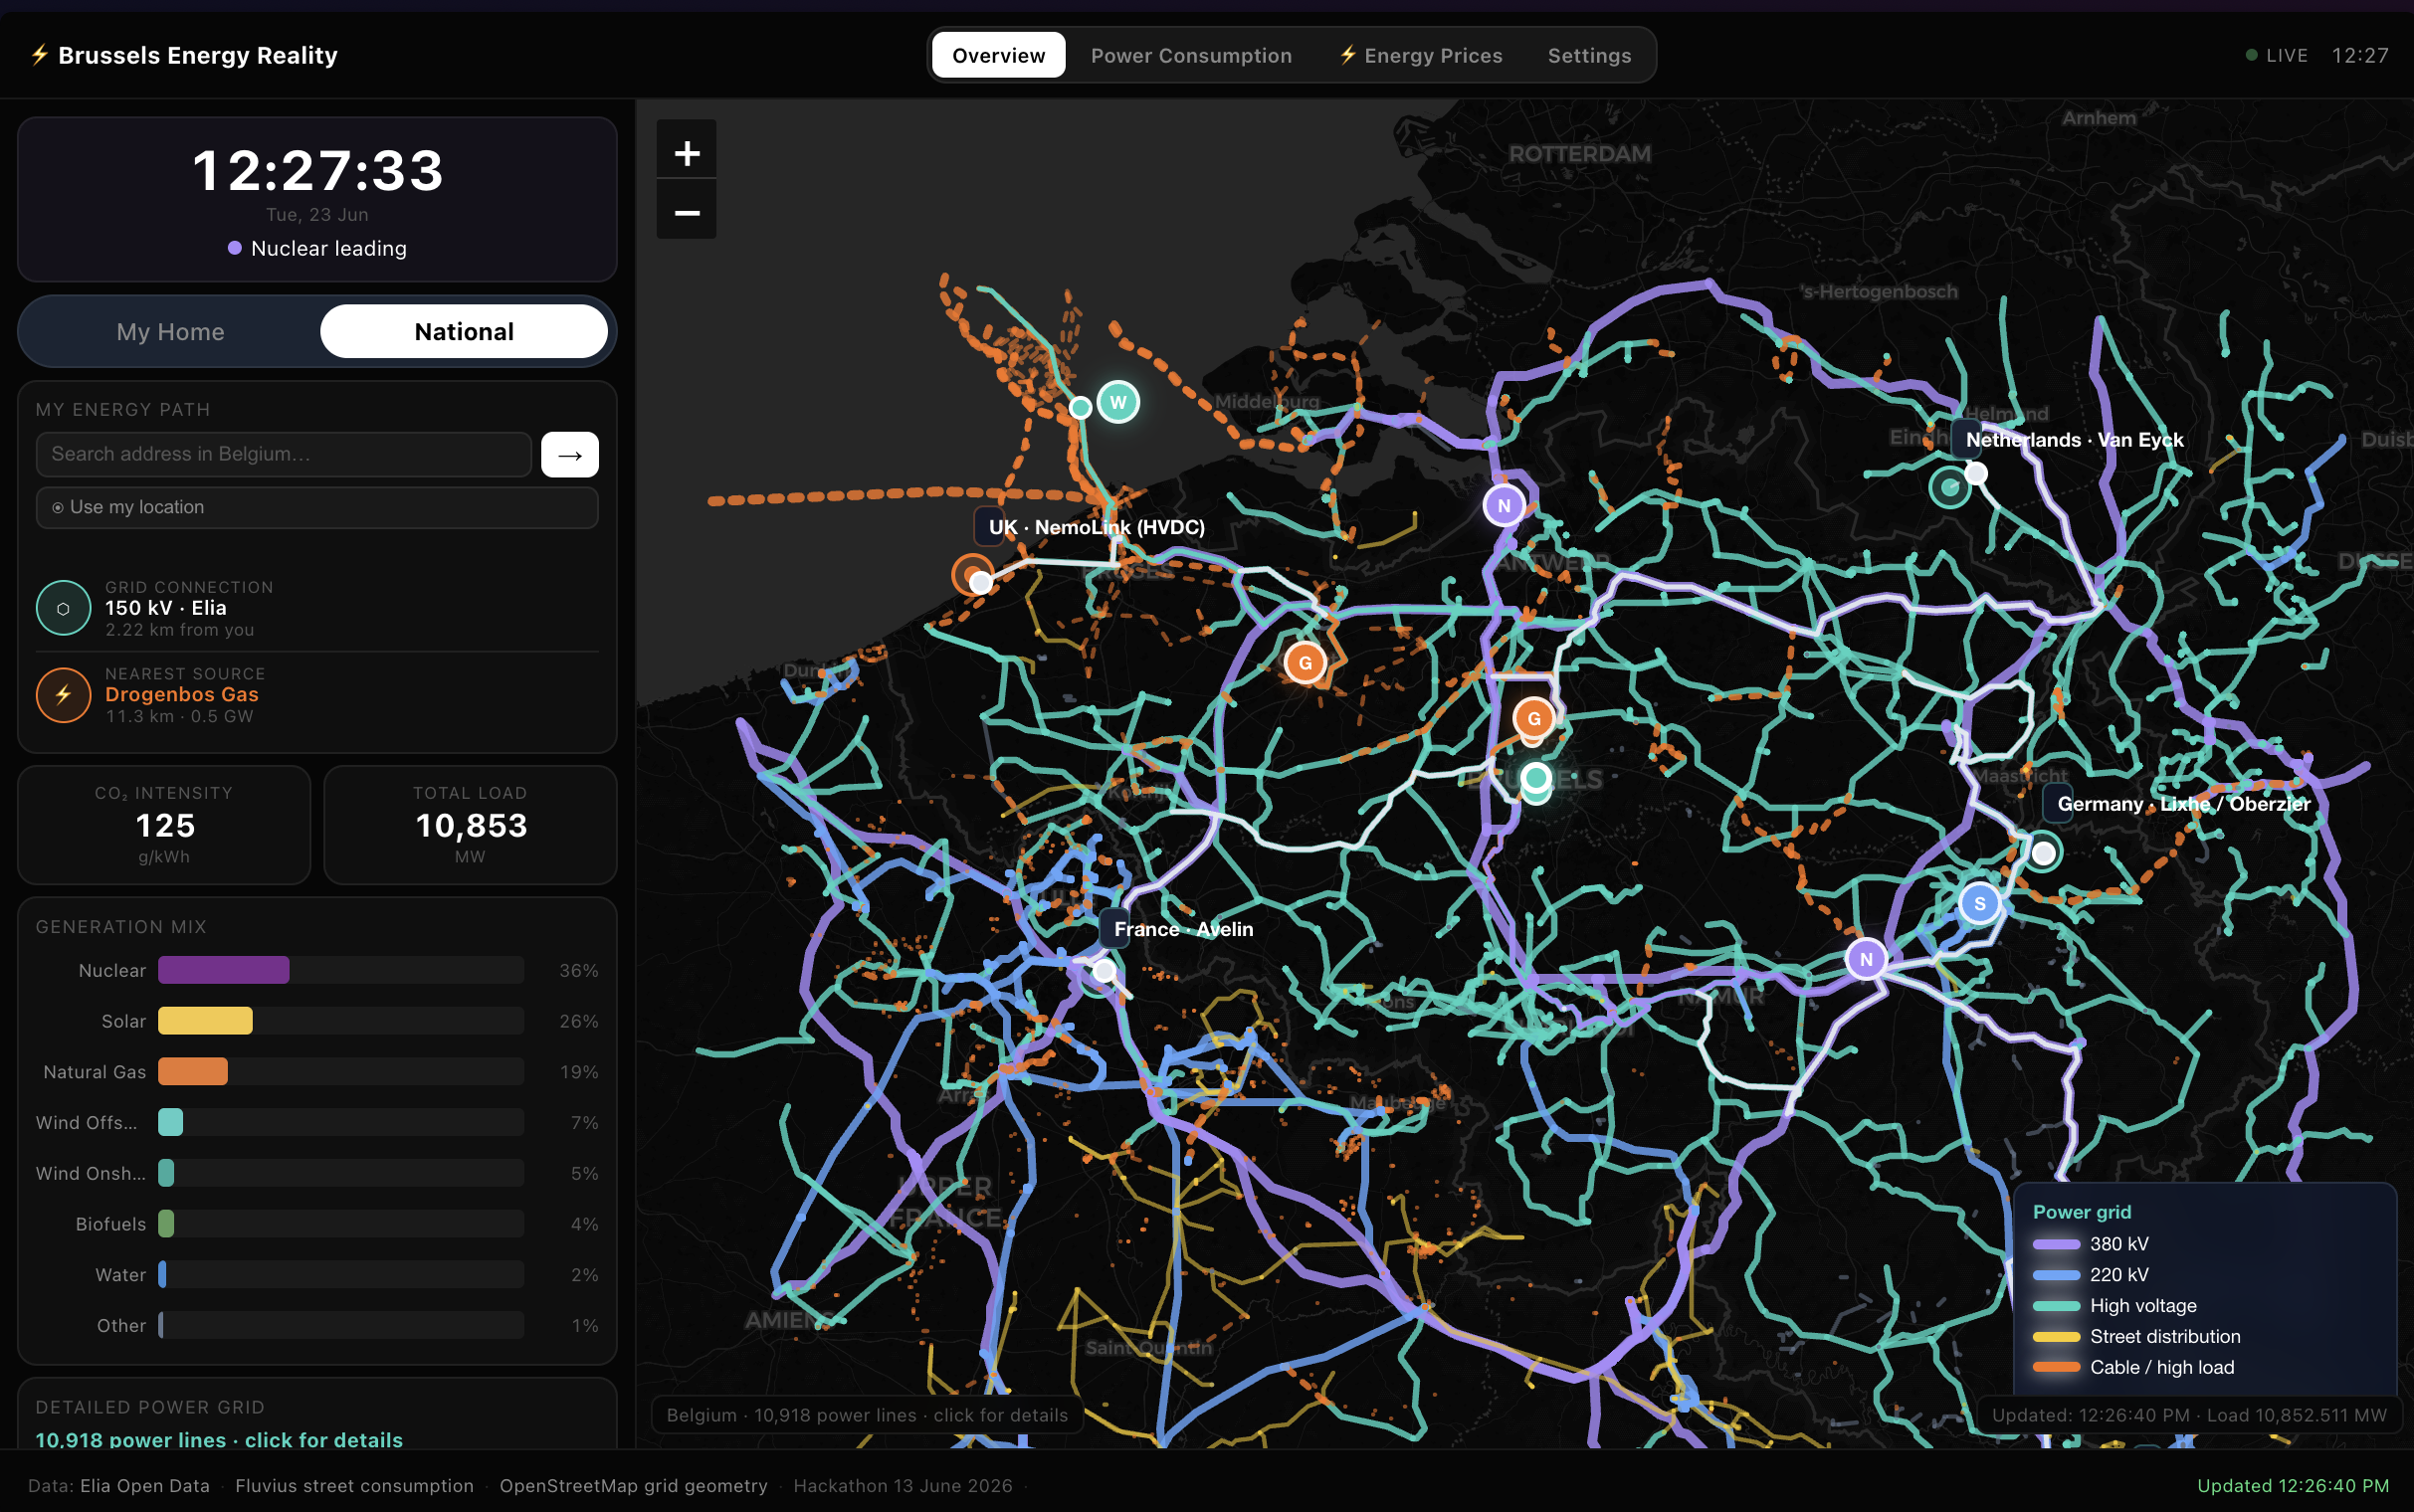Click the 12:27:33 clock display

pyautogui.click(x=318, y=170)
